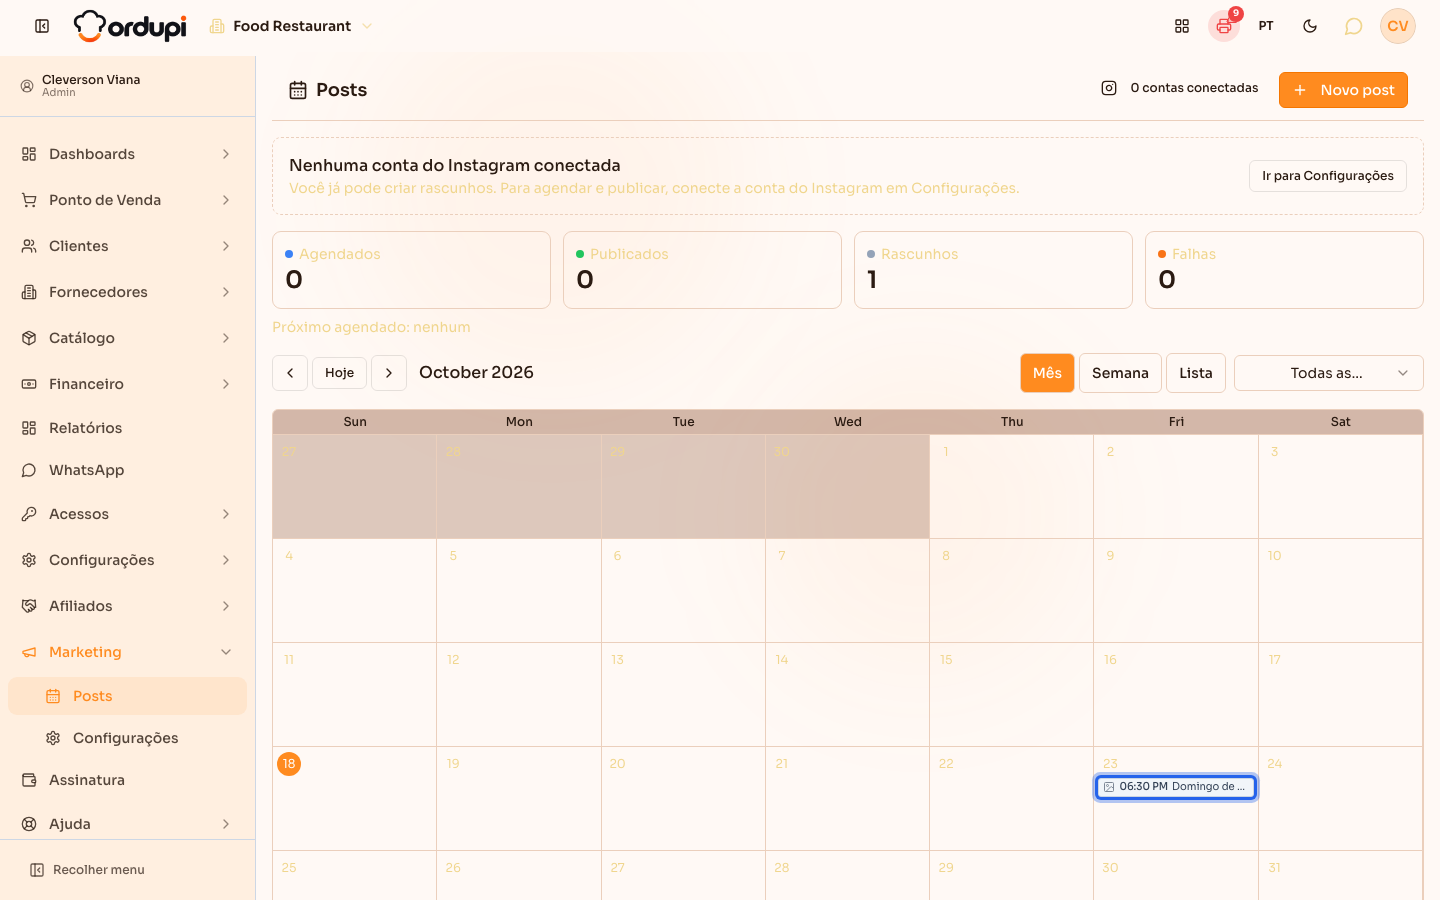
Task: Open Relatórios in the sidebar
Action: point(127,428)
